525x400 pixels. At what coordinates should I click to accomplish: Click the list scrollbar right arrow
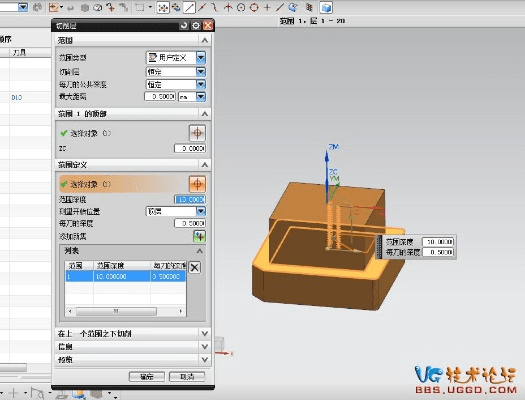(x=181, y=311)
